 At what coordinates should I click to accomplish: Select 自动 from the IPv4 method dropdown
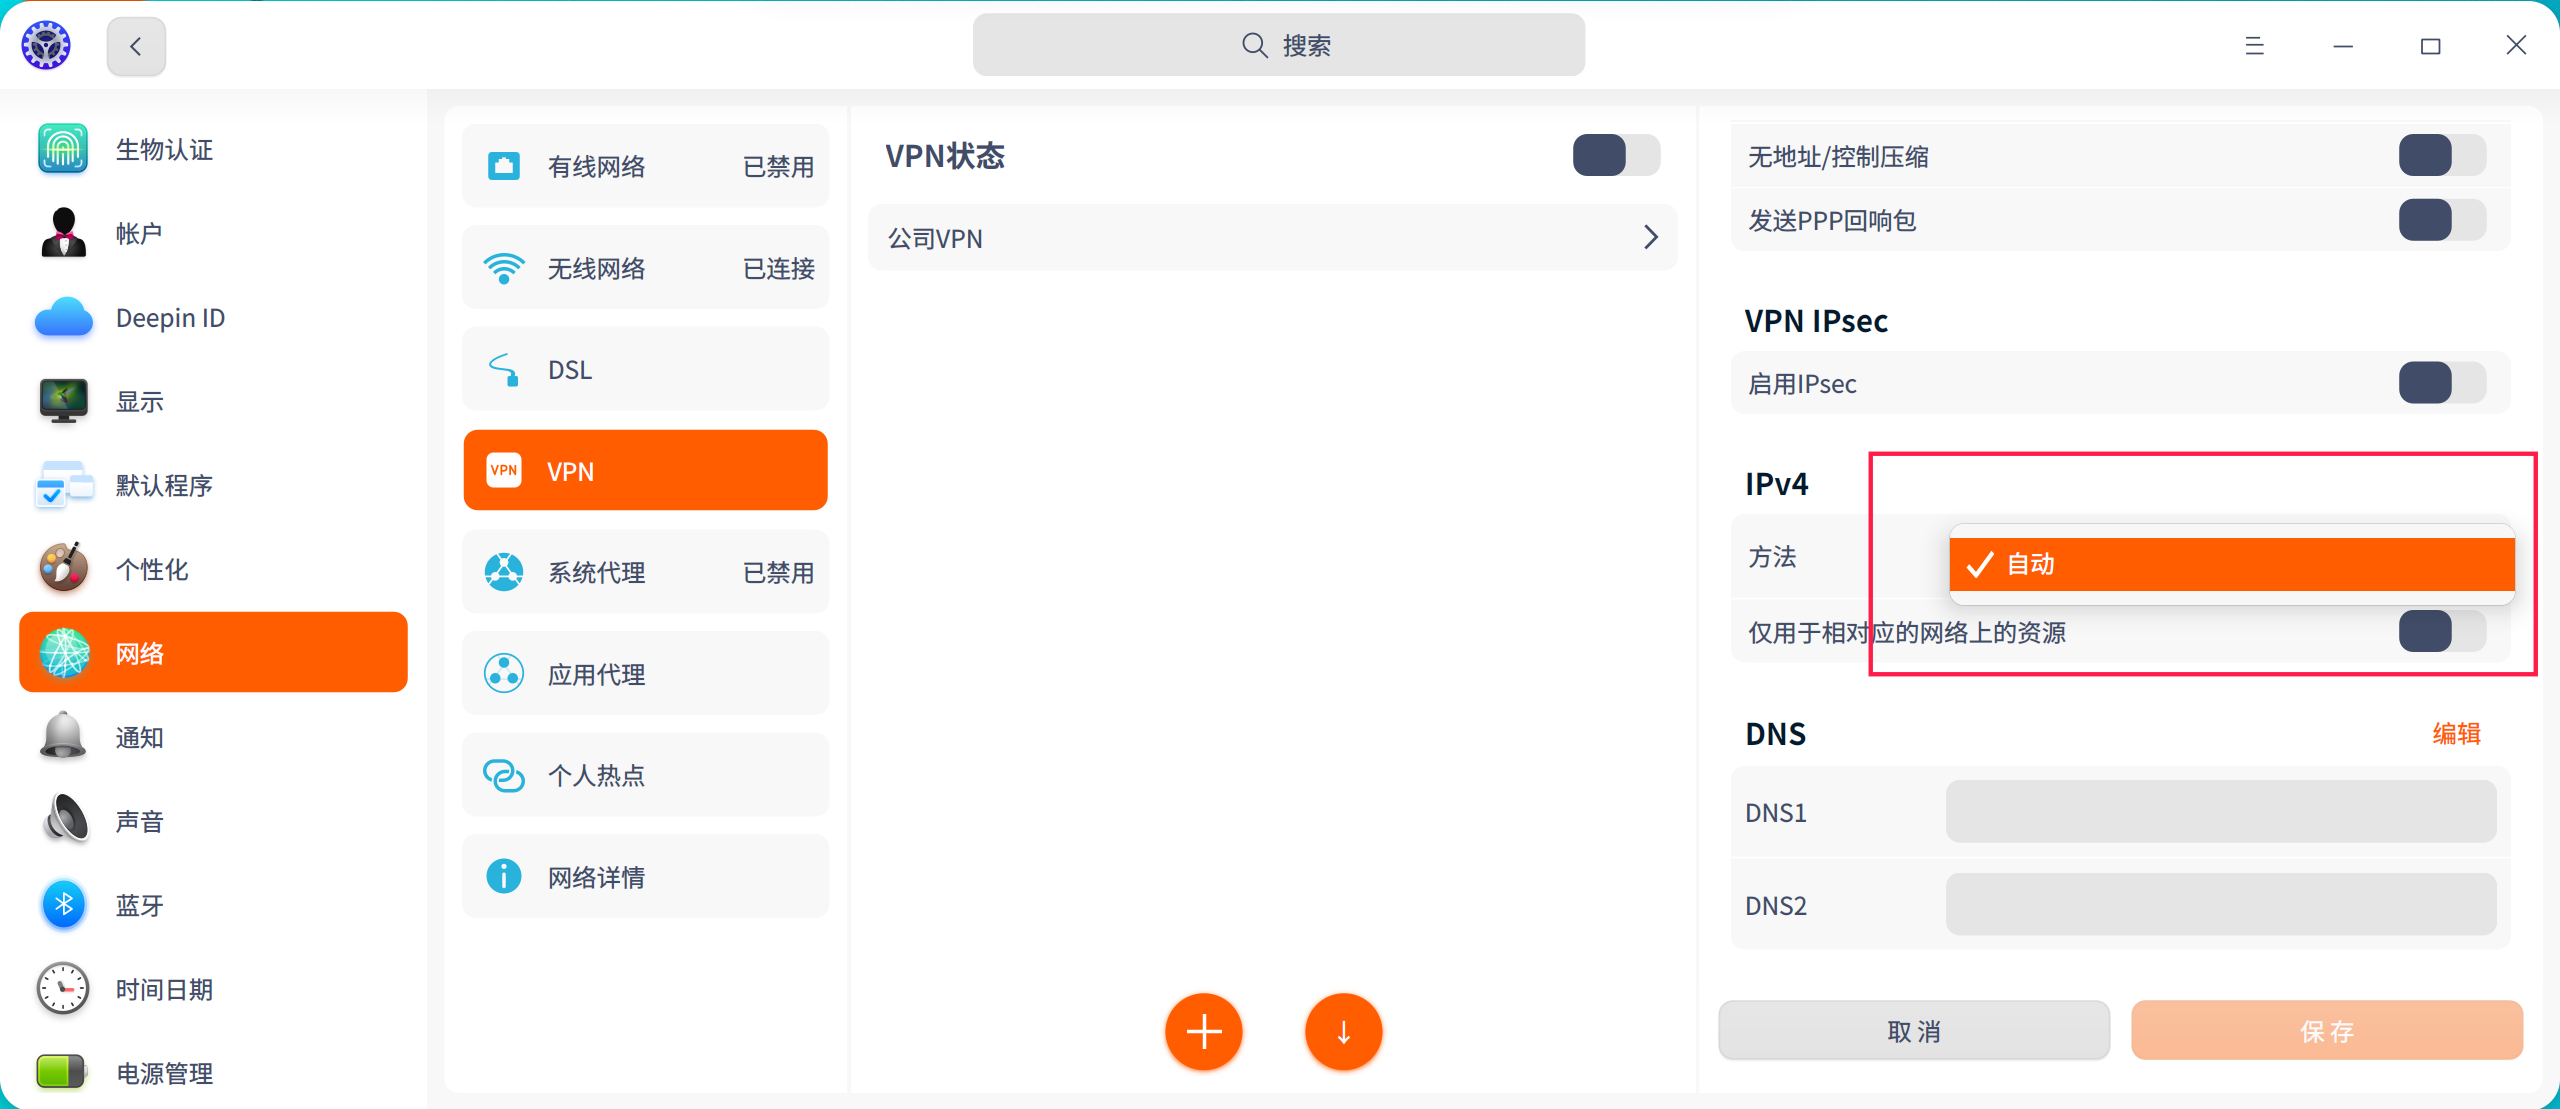tap(2231, 564)
